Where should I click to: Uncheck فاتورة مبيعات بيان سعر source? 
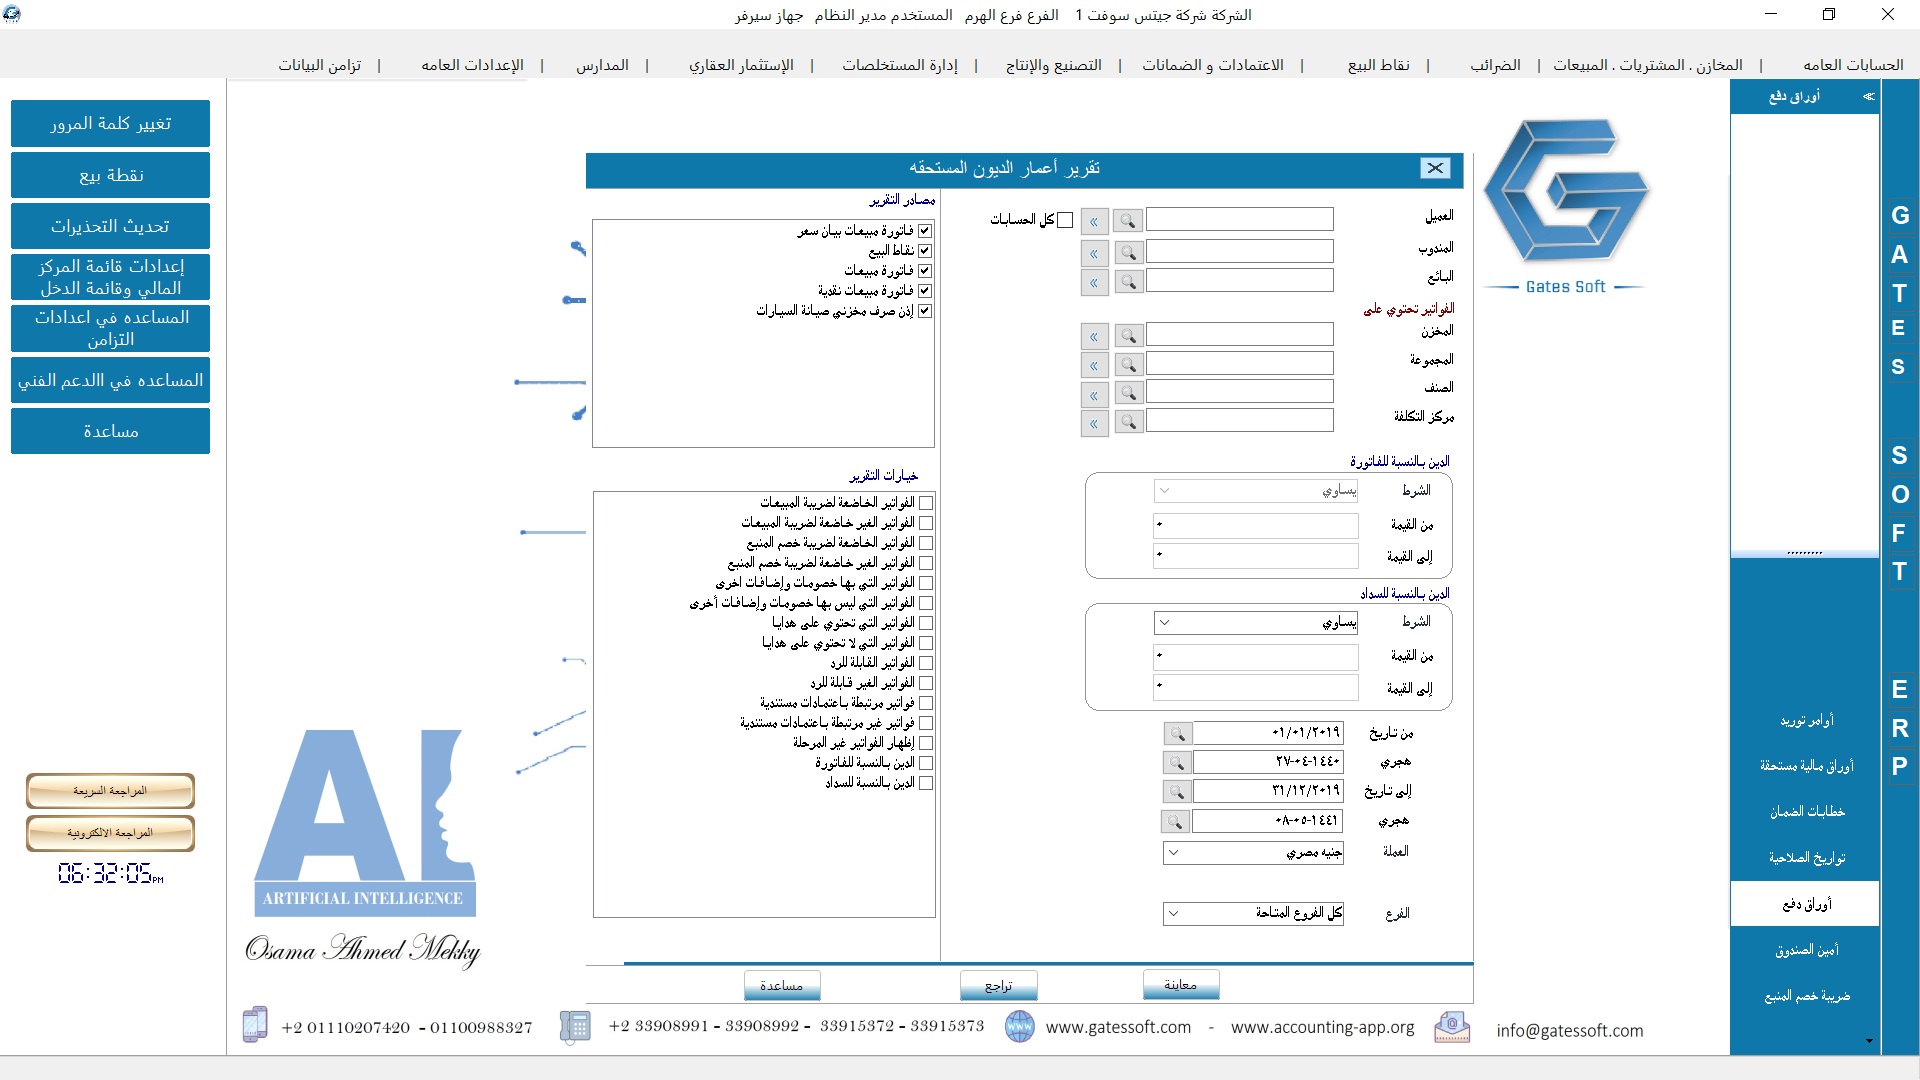[x=925, y=230]
